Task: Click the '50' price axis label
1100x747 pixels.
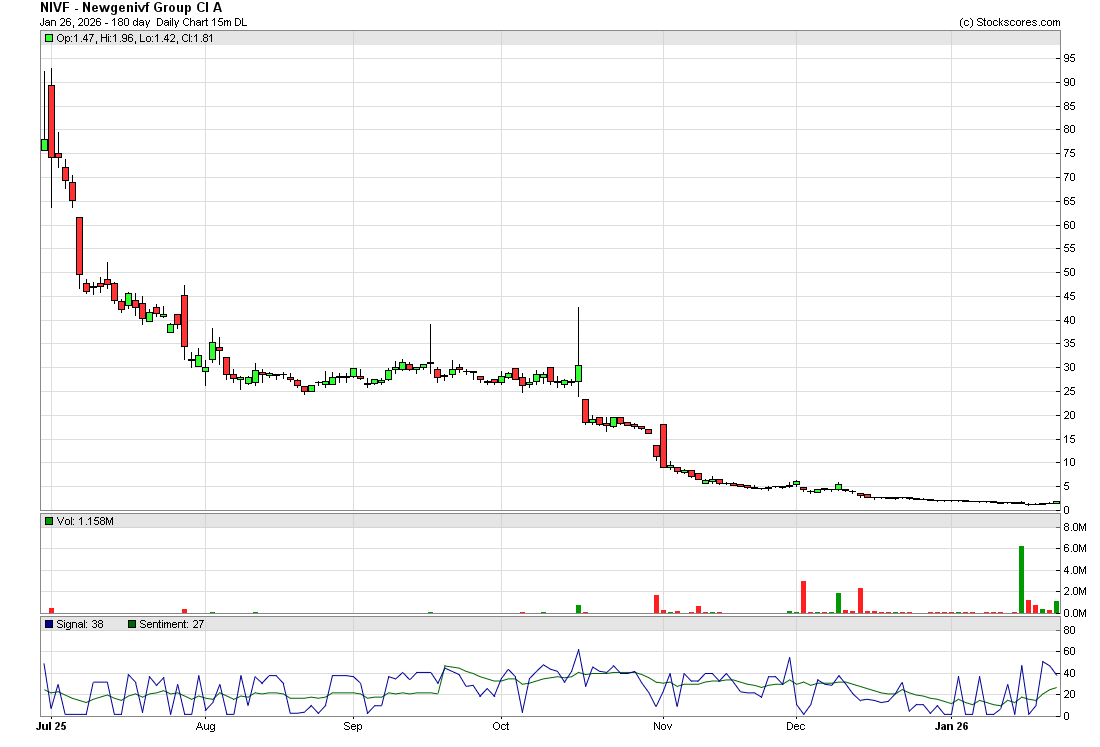Action: 1069,272
